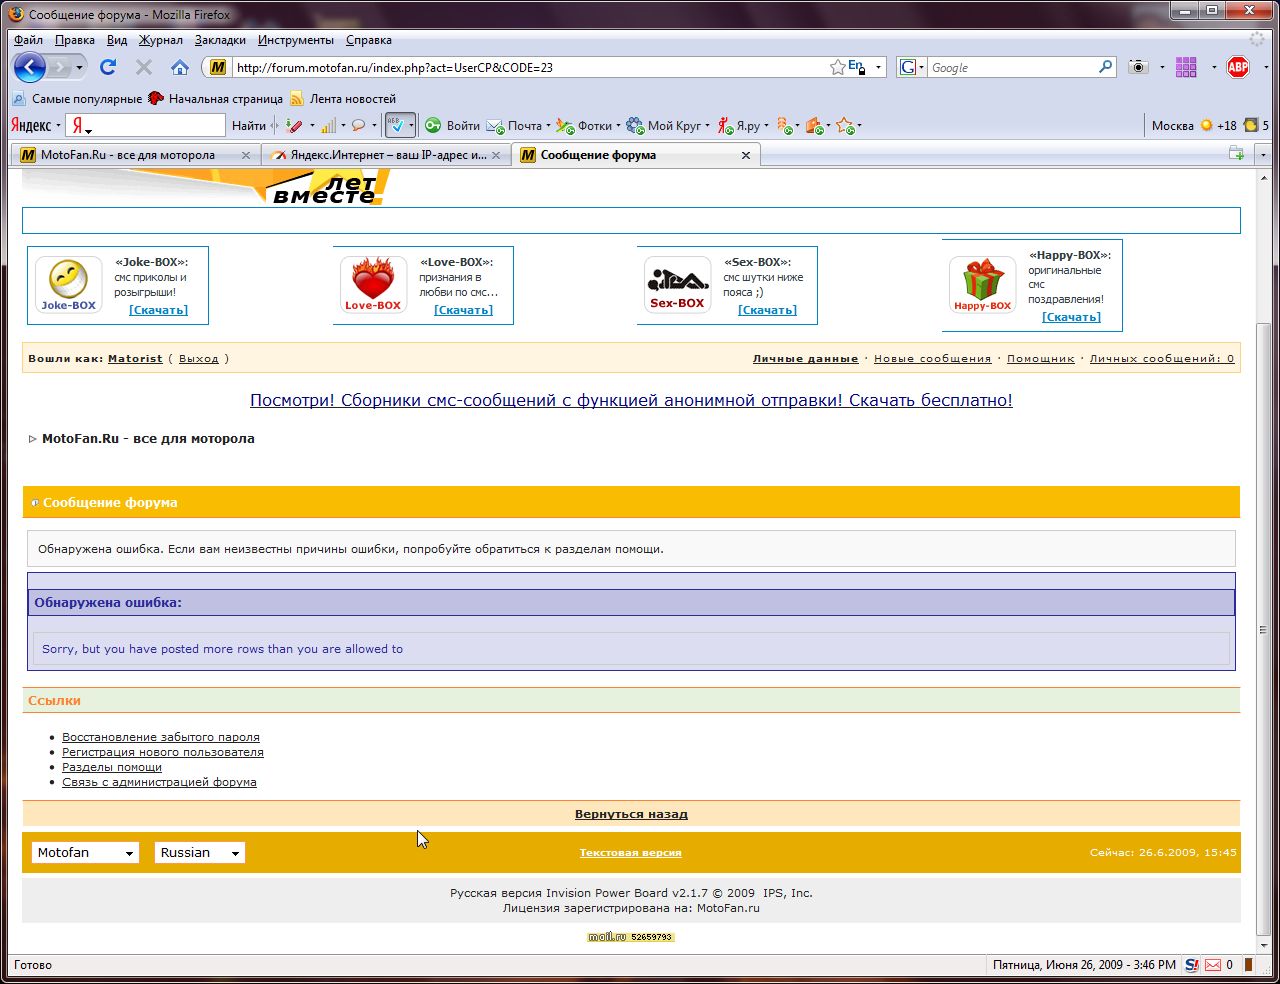Click the orange wallet icon in the Yandex bar
This screenshot has height=984, width=1280.
[814, 126]
